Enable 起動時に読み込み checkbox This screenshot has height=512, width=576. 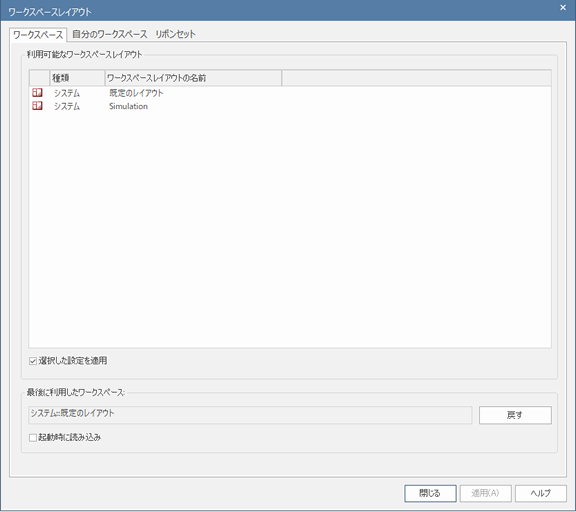(33, 437)
